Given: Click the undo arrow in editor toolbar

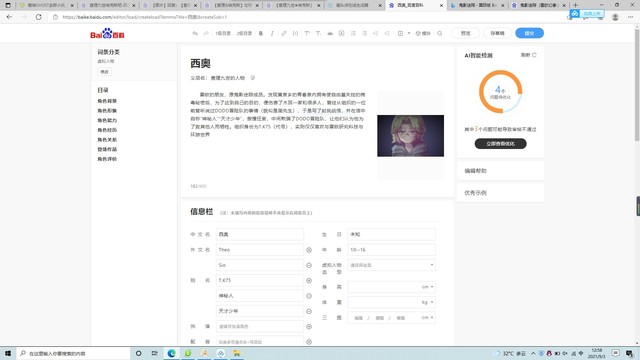Looking at the screenshot, I should coord(195,33).
